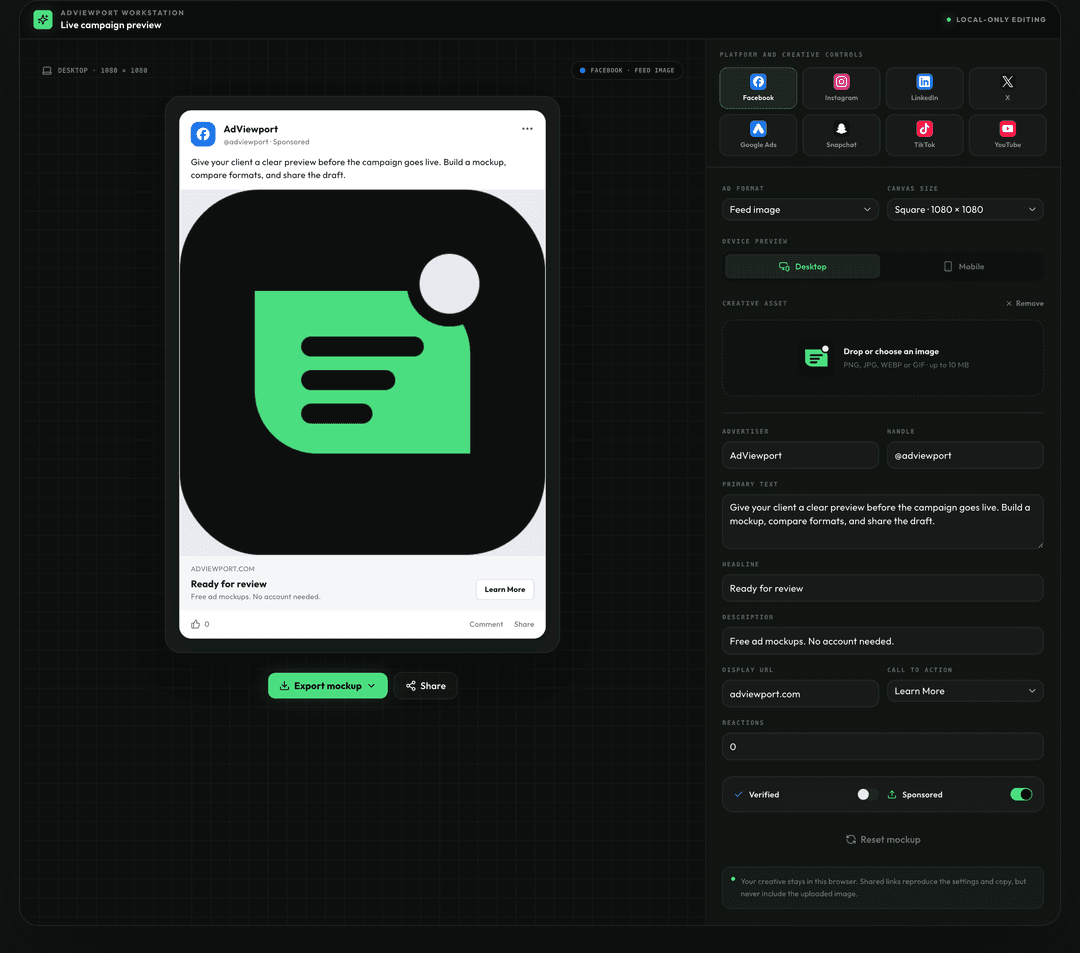Open the Call to Action dropdown
The width and height of the screenshot is (1080, 953).
pyautogui.click(x=964, y=691)
